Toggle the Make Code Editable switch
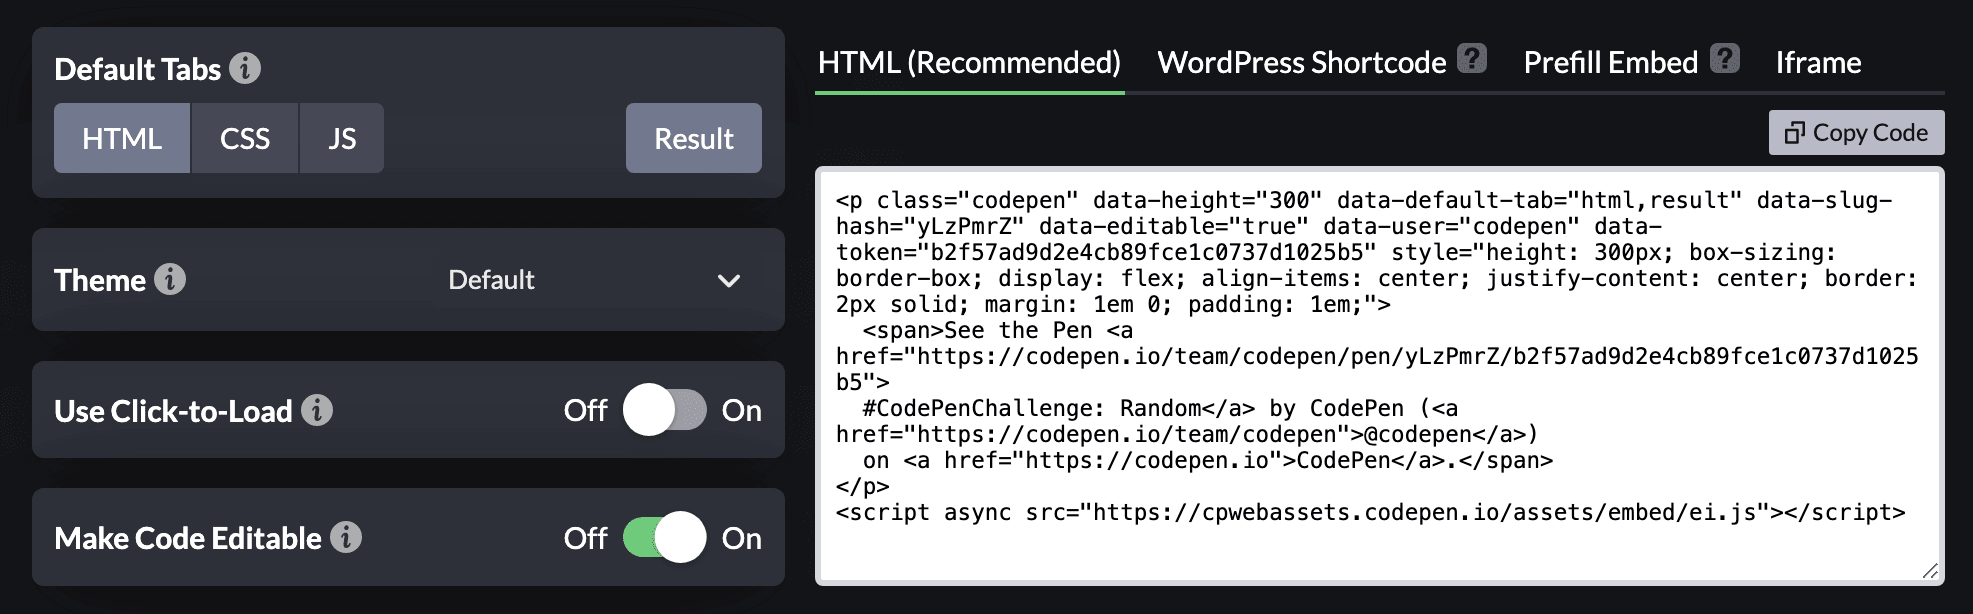Image resolution: width=1973 pixels, height=614 pixels. (x=665, y=537)
